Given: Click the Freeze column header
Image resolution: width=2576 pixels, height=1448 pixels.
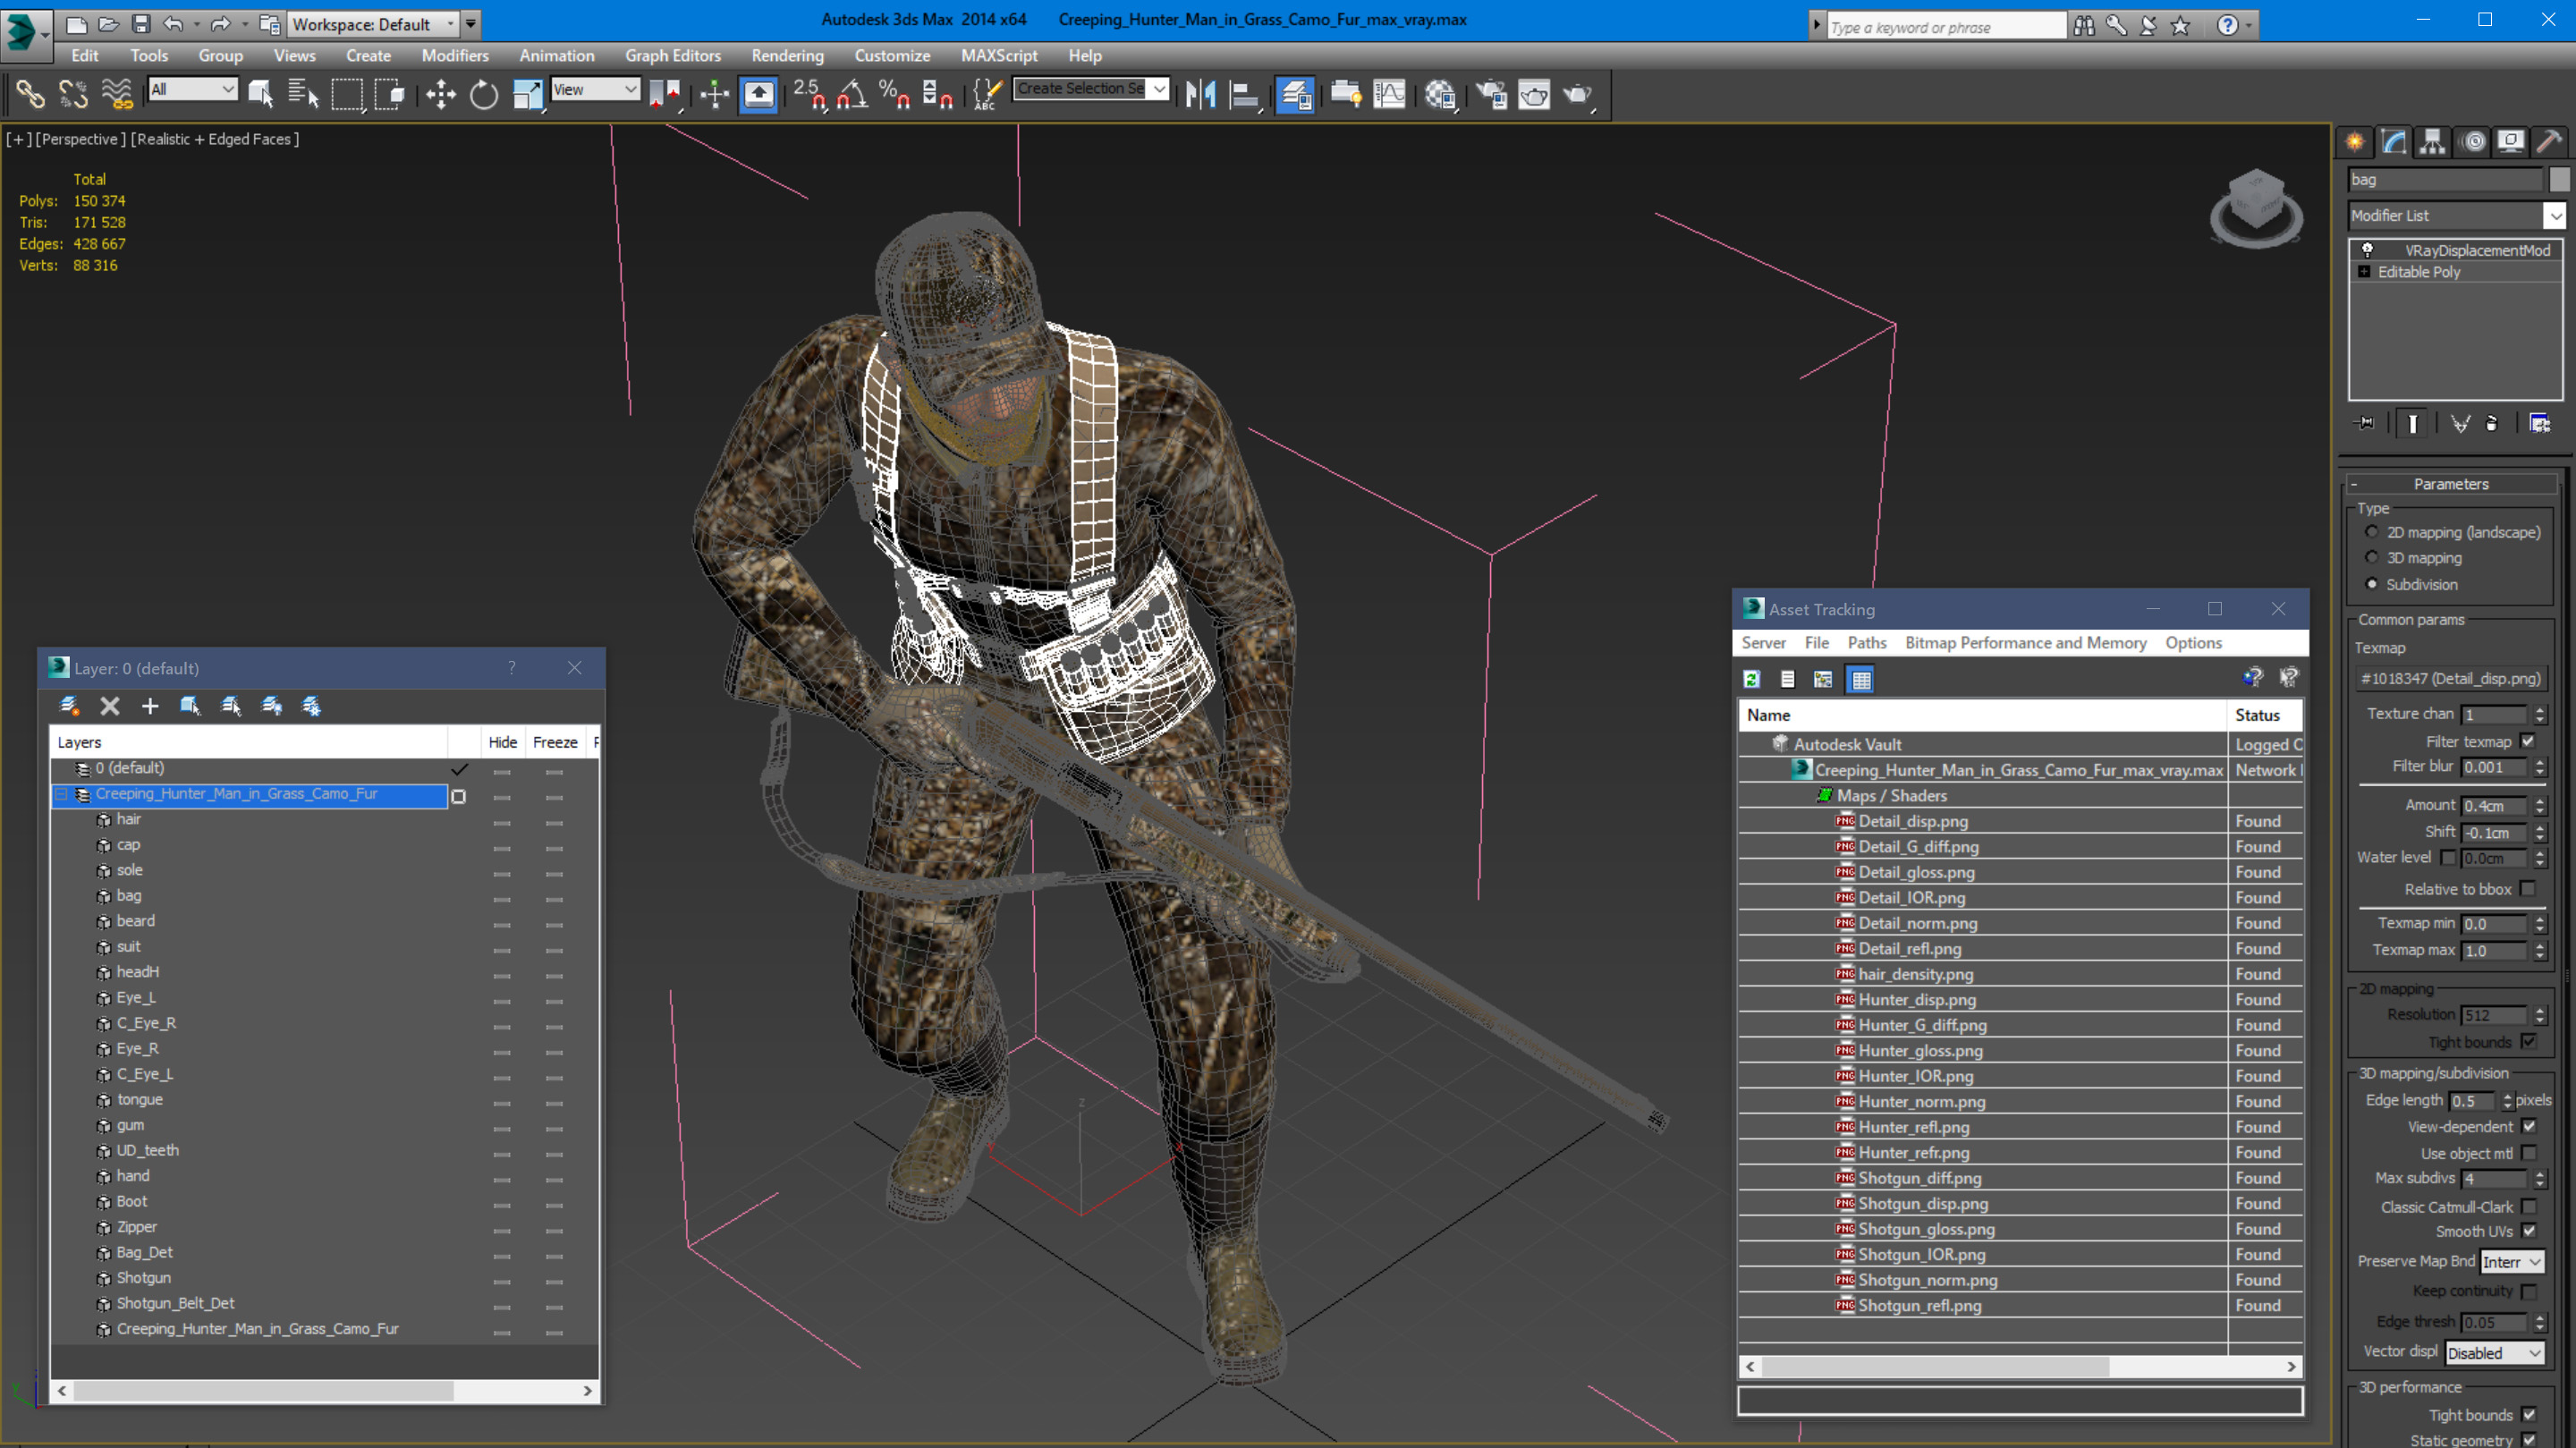Looking at the screenshot, I should pyautogui.click(x=555, y=742).
